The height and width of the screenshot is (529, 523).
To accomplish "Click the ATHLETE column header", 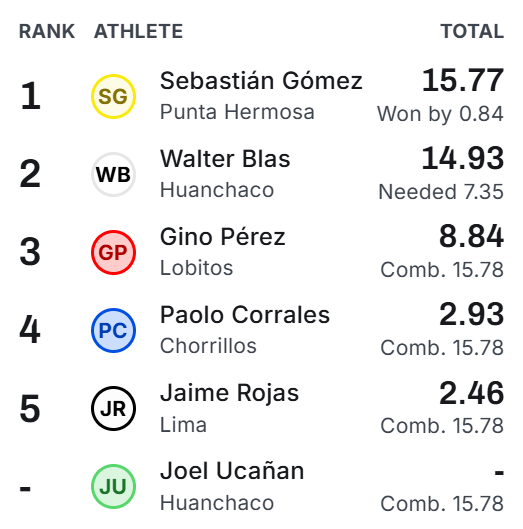I will point(138,31).
